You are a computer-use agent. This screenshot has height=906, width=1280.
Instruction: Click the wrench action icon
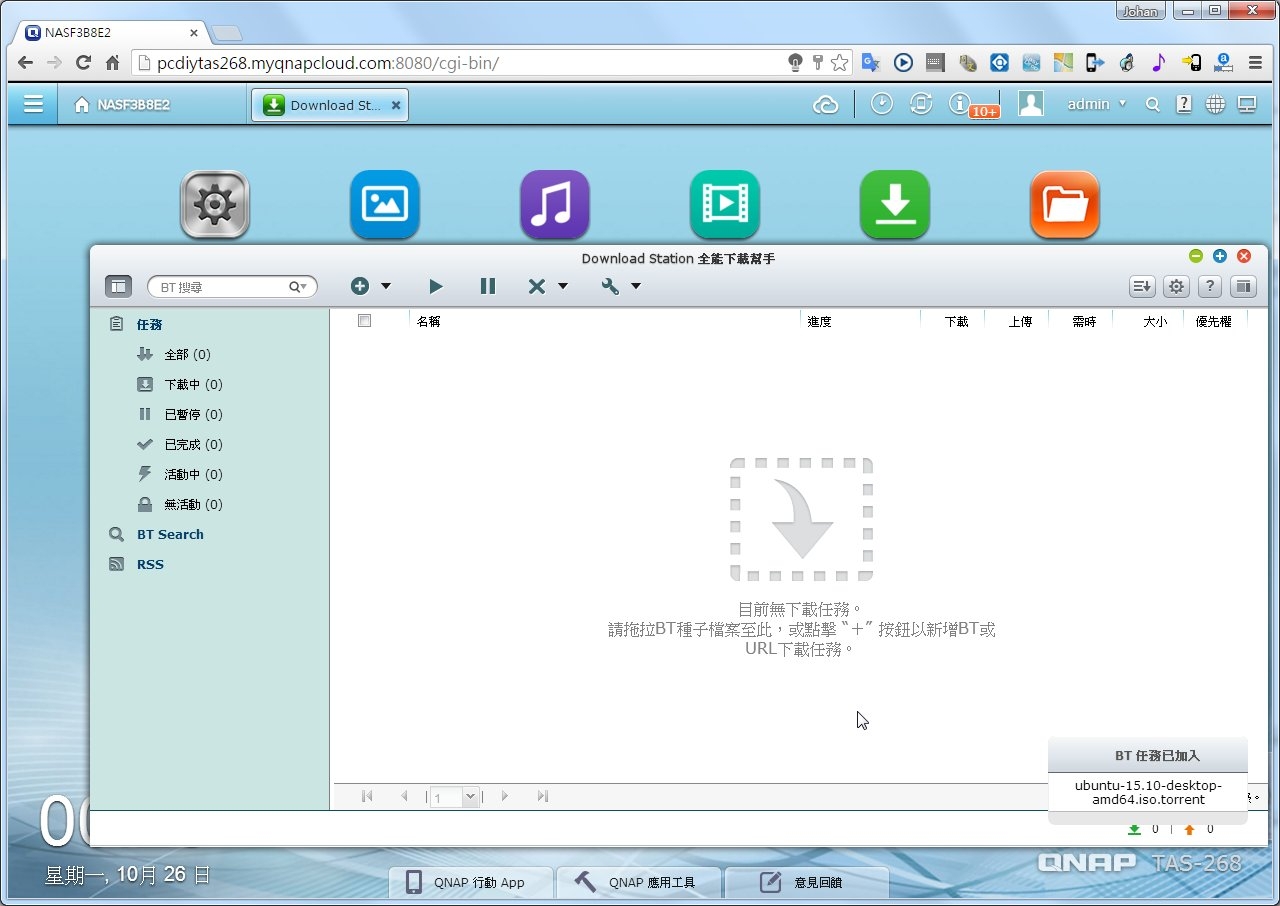pos(610,287)
